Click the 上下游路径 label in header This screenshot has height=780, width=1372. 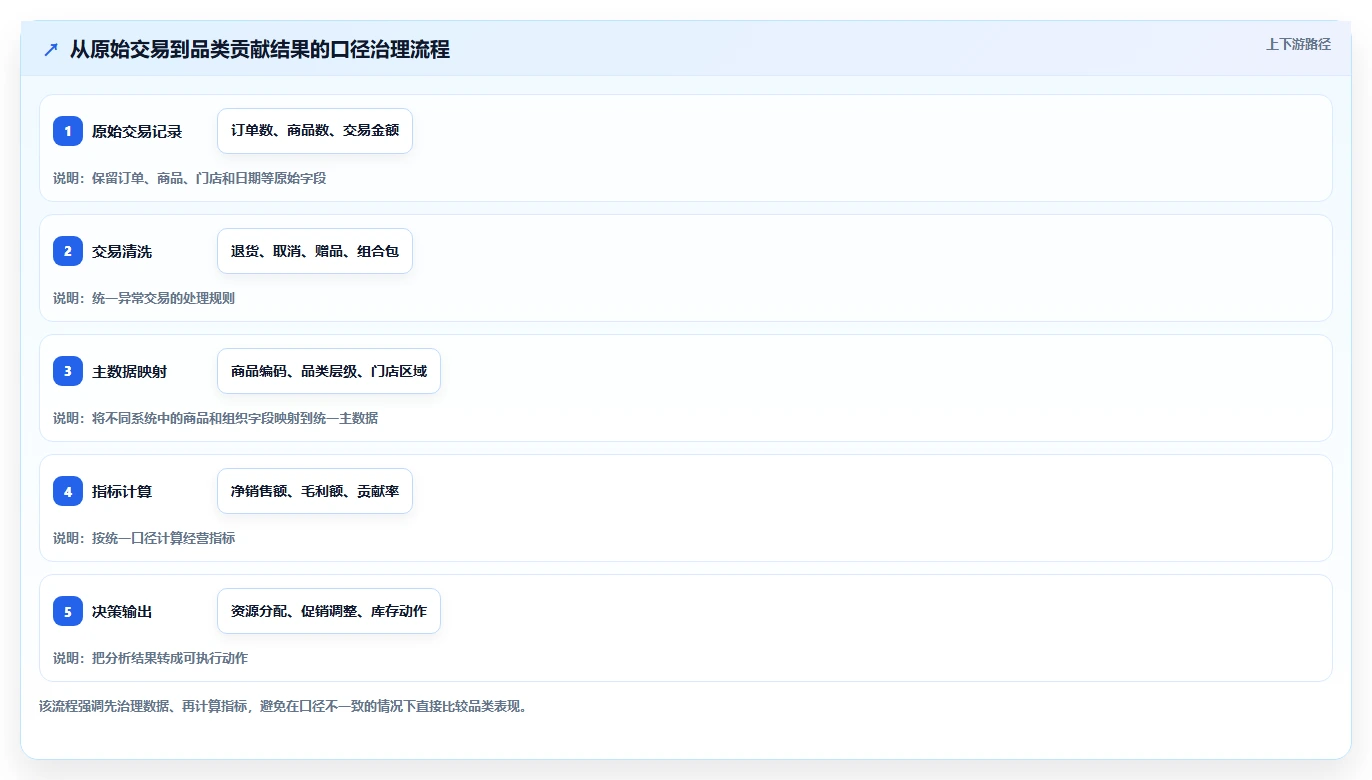1298,44
